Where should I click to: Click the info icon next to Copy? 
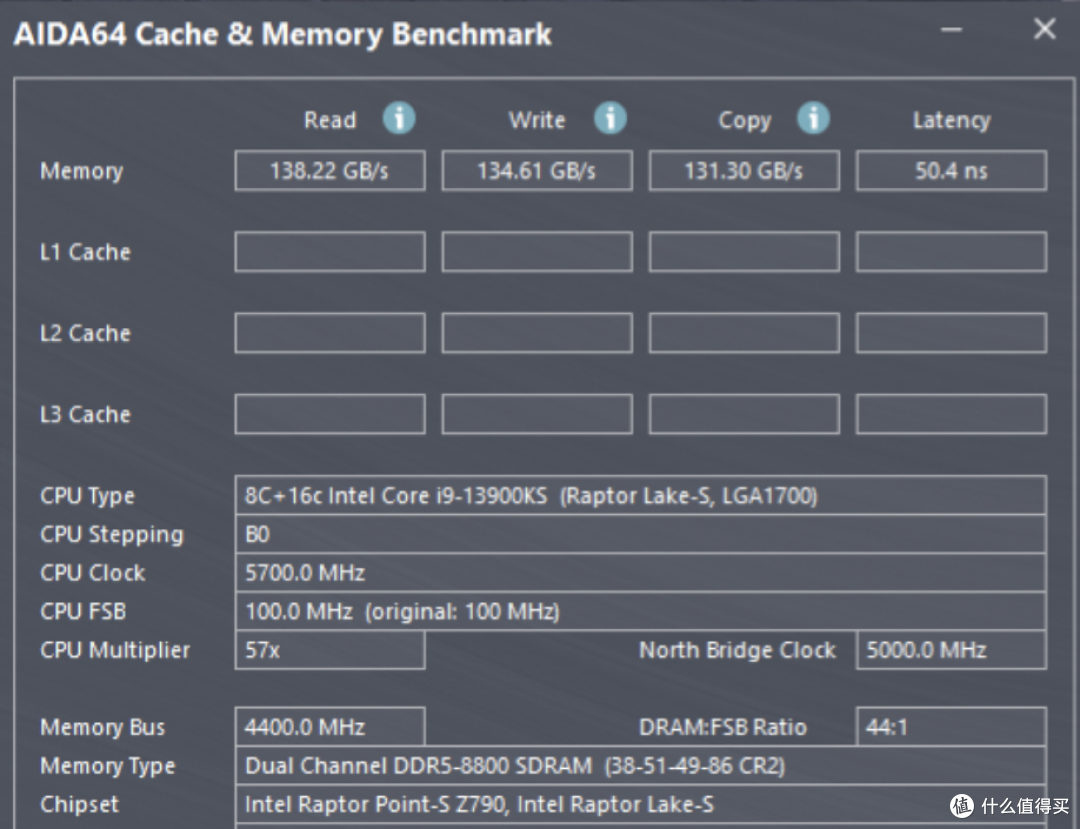coord(813,119)
